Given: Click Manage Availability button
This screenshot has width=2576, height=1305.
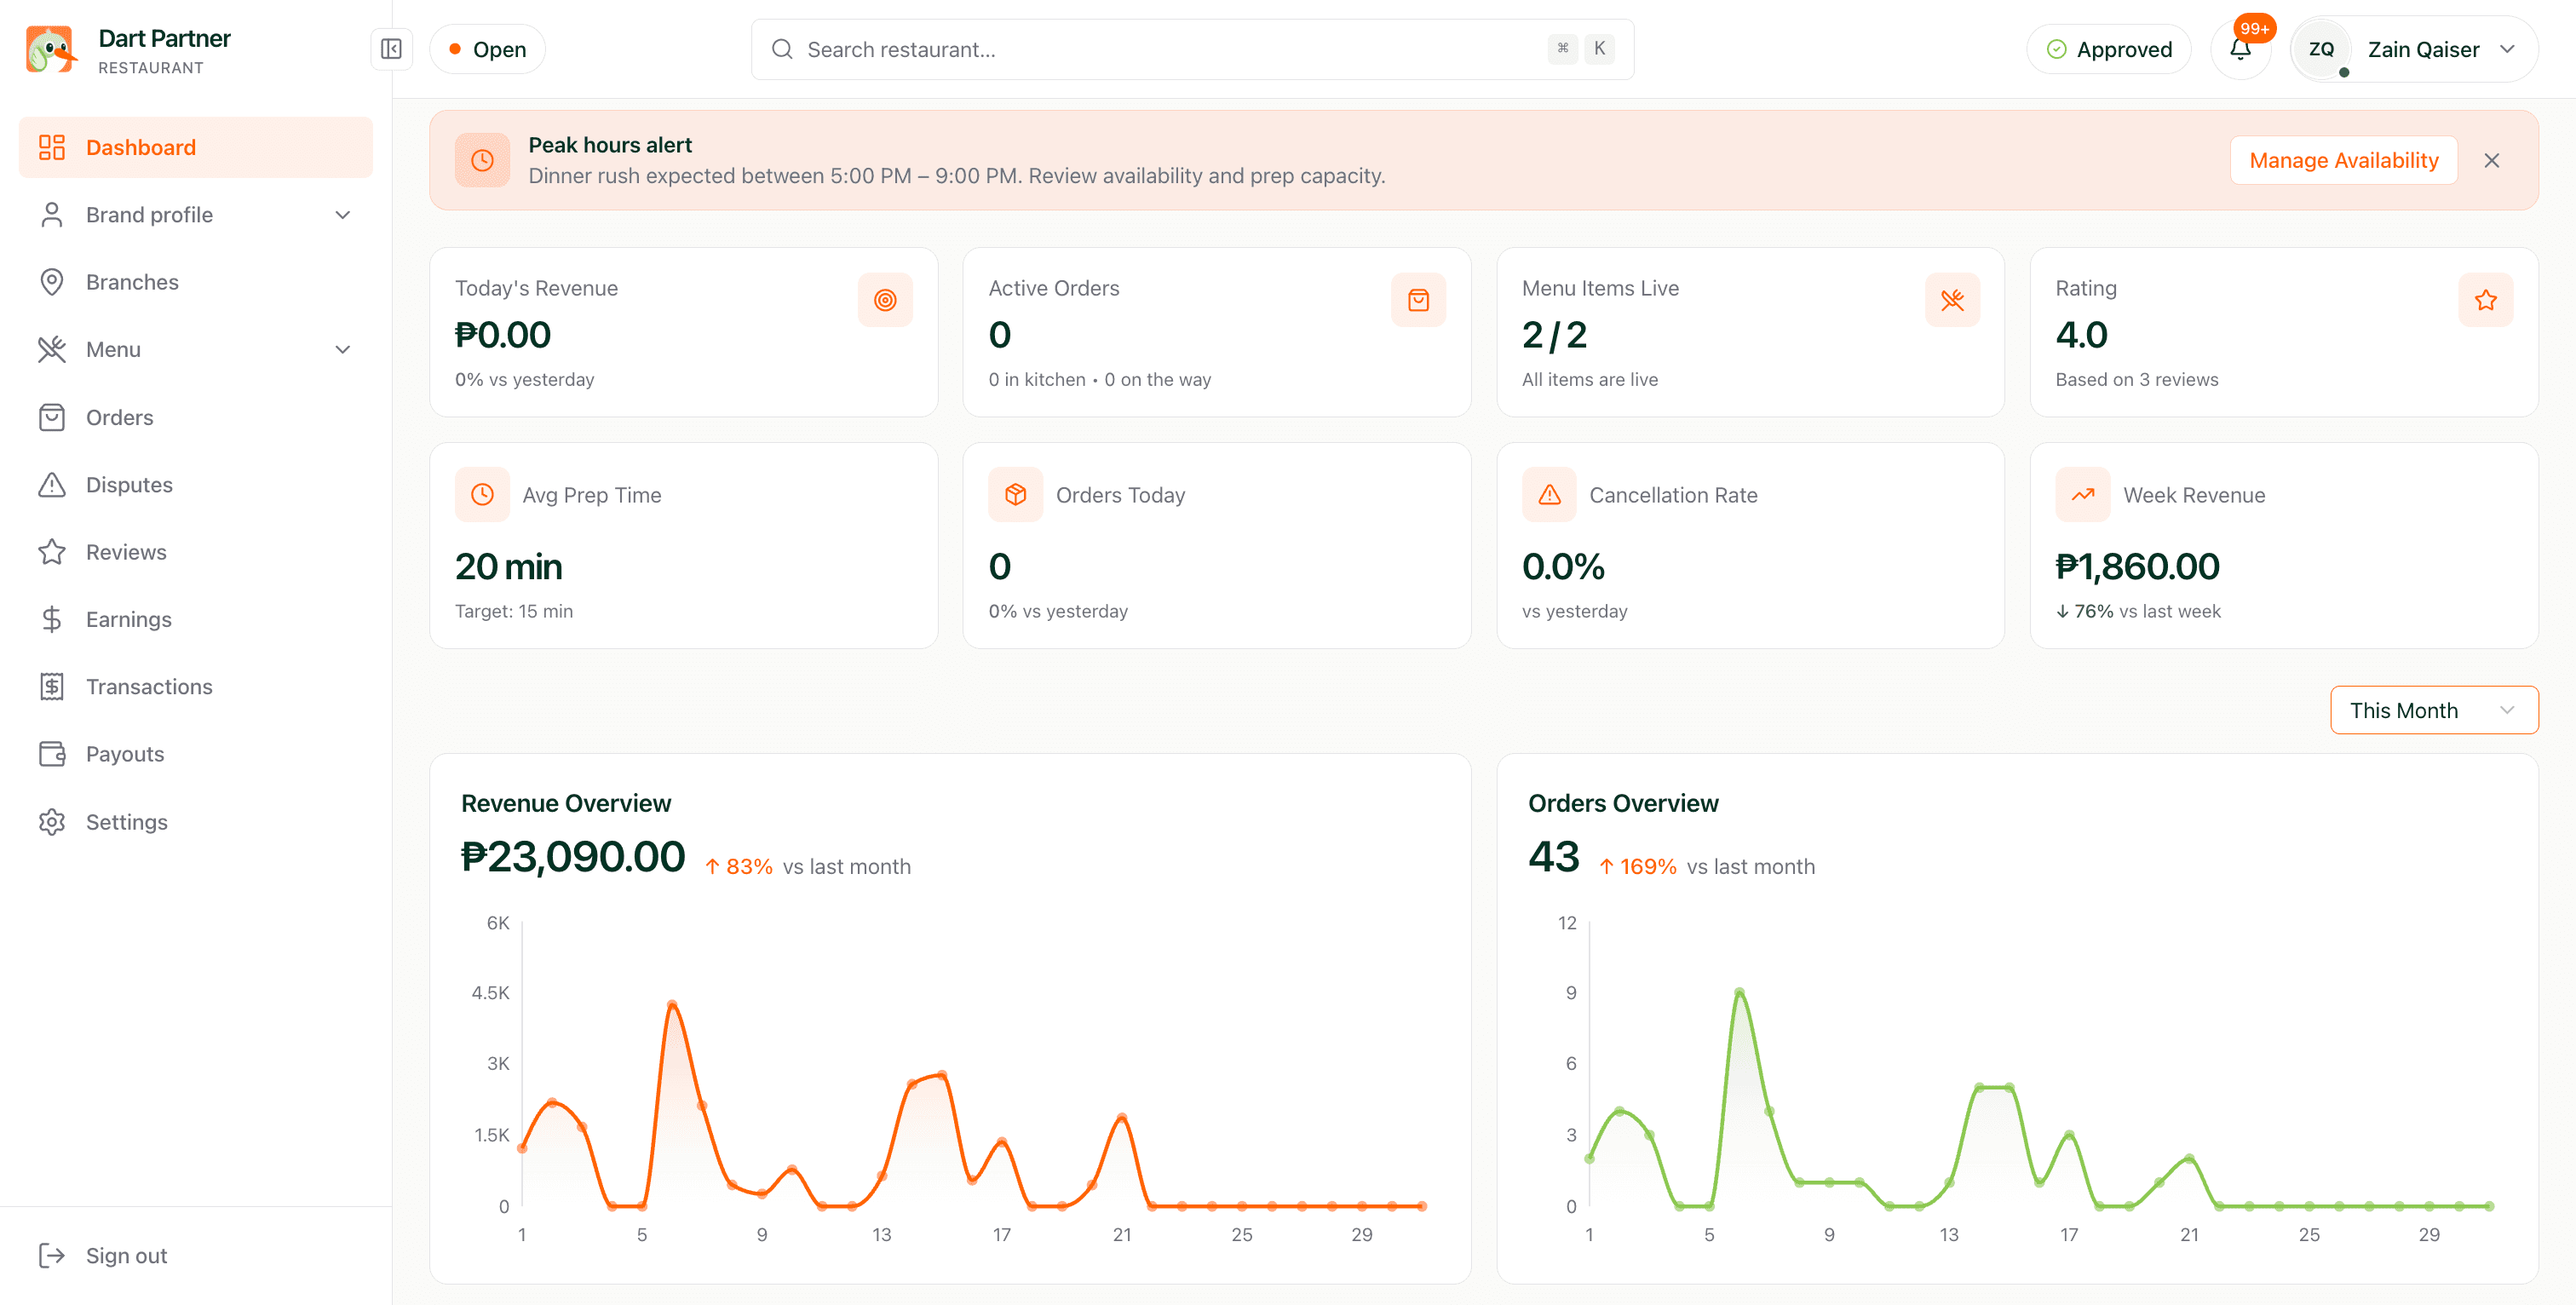Looking at the screenshot, I should [2343, 160].
